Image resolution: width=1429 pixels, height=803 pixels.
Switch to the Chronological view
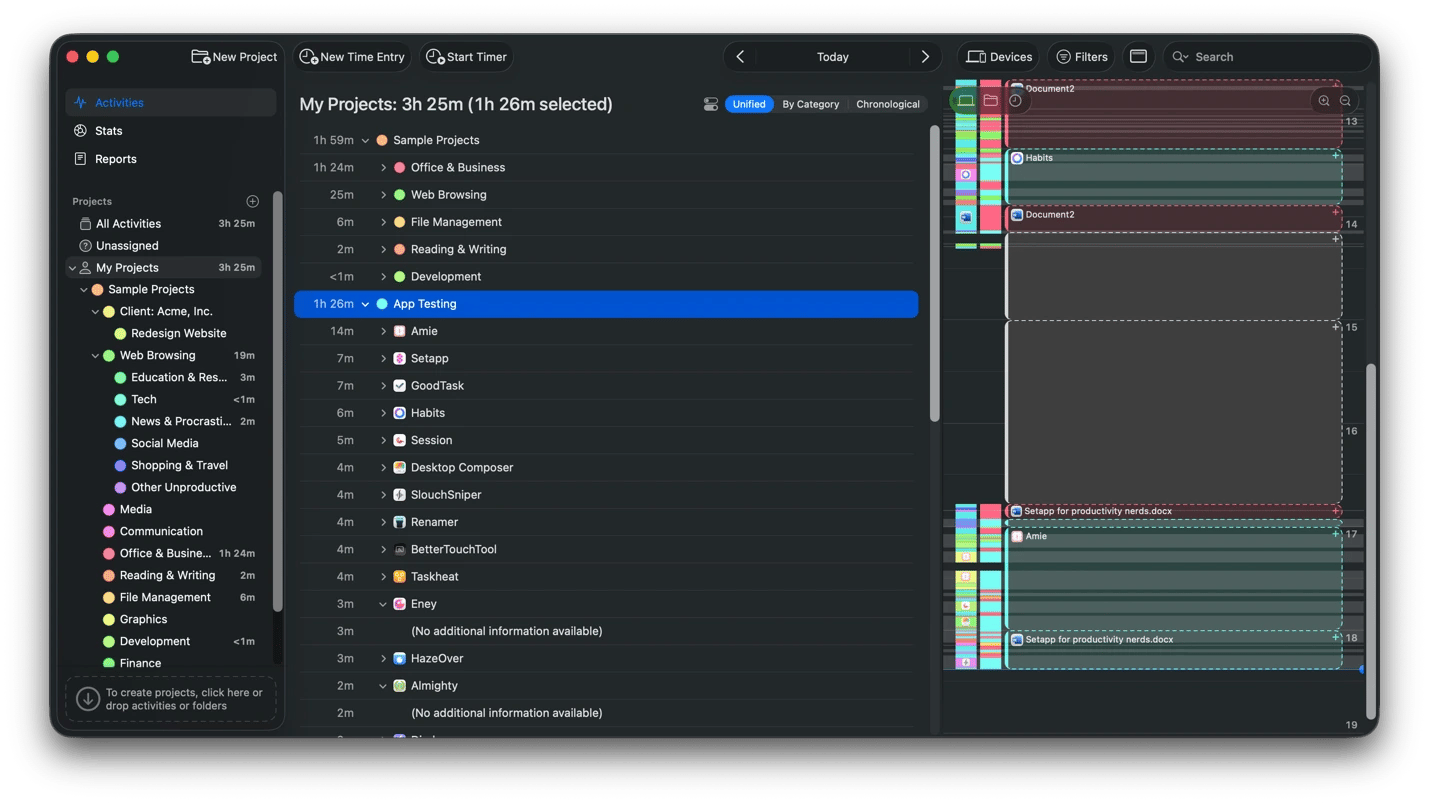(888, 104)
